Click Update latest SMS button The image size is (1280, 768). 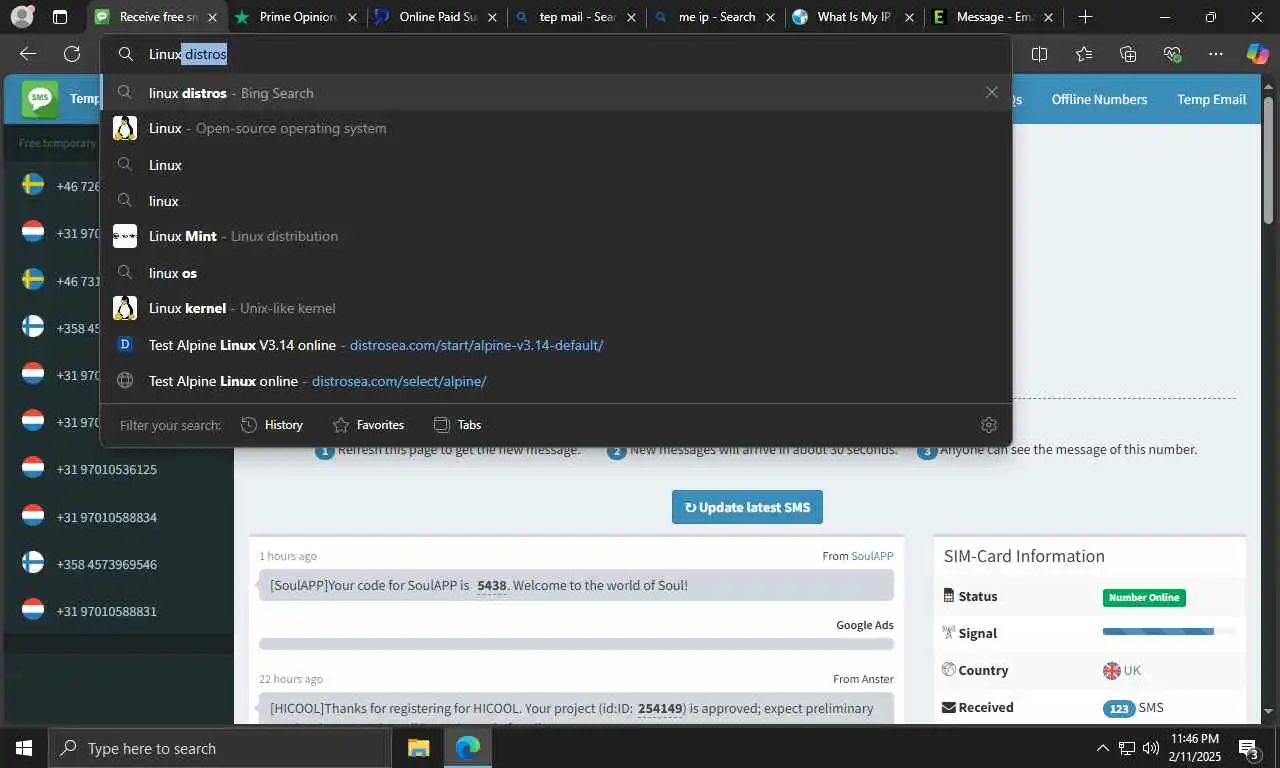(x=747, y=507)
